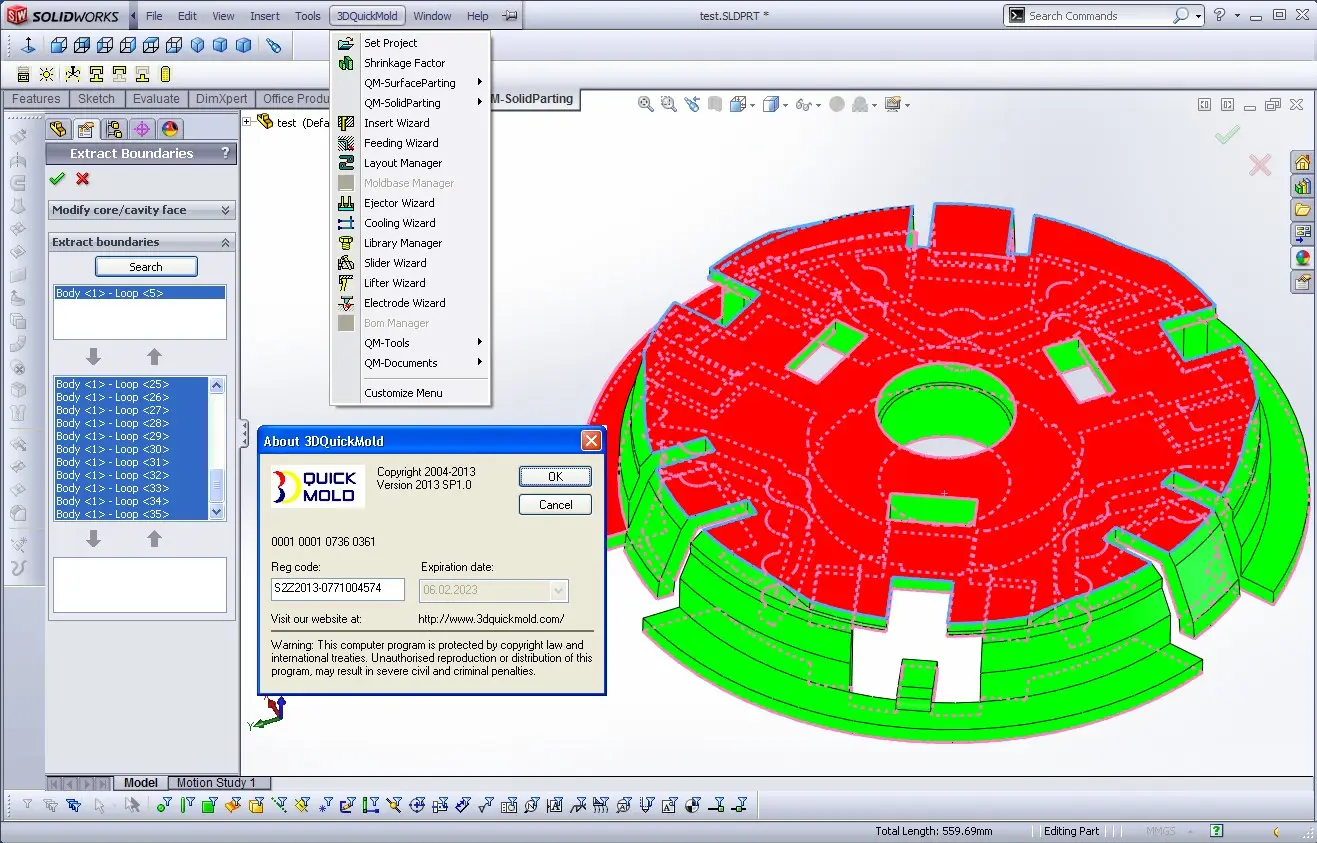
Task: Click the yellow battery-shaped toolbar icon
Action: [166, 74]
